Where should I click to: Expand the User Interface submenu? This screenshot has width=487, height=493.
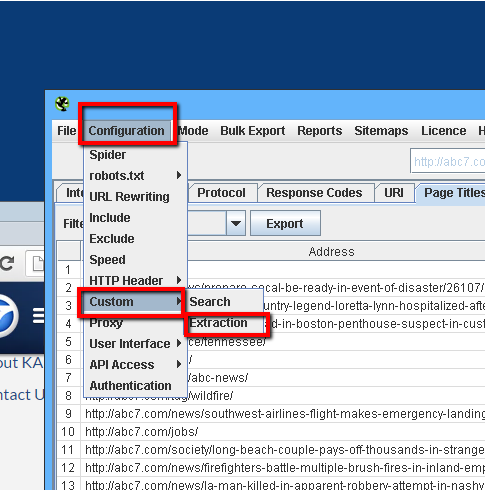pos(135,344)
